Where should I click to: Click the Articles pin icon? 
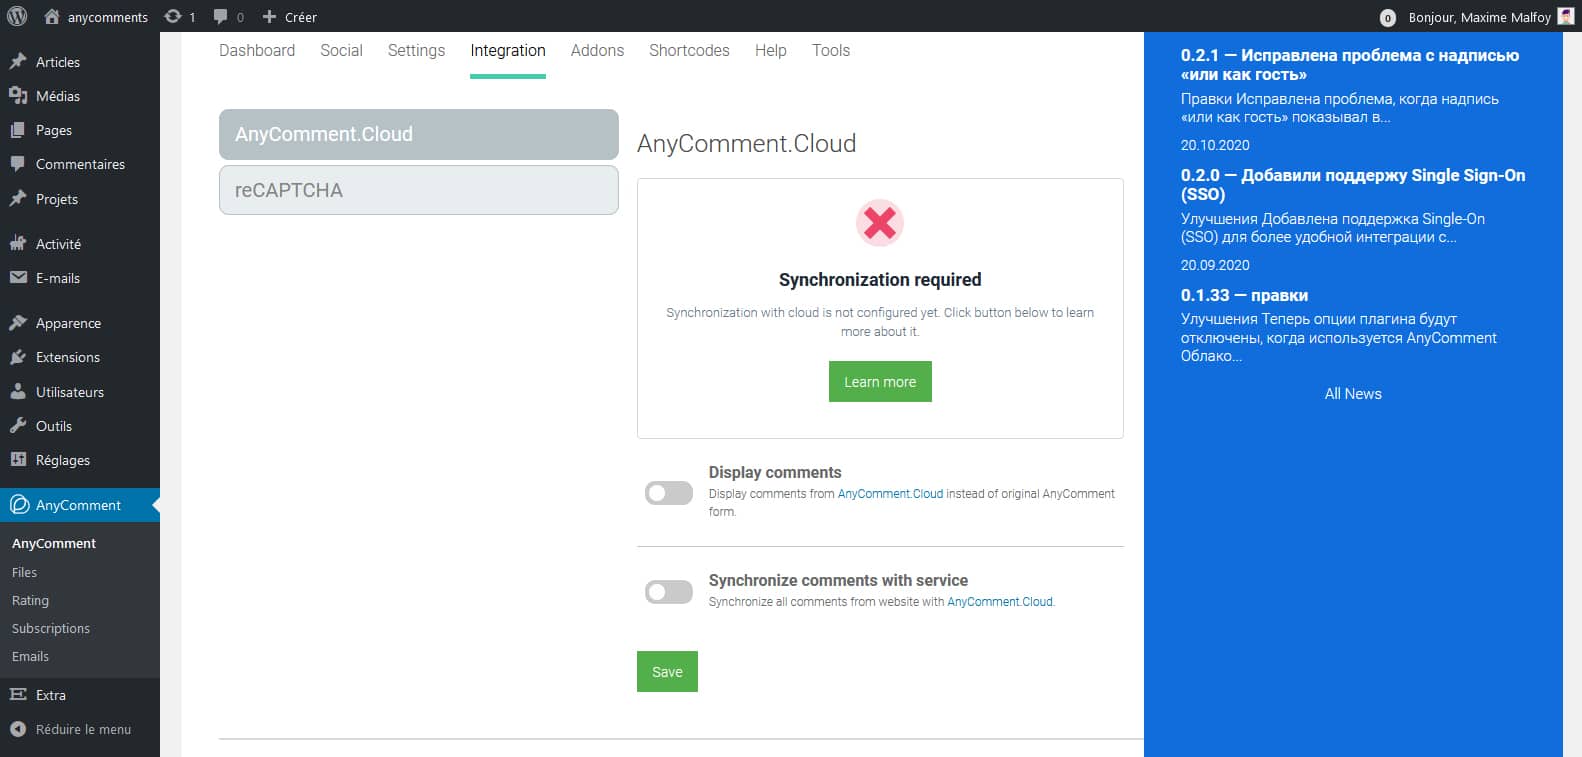click(18, 62)
